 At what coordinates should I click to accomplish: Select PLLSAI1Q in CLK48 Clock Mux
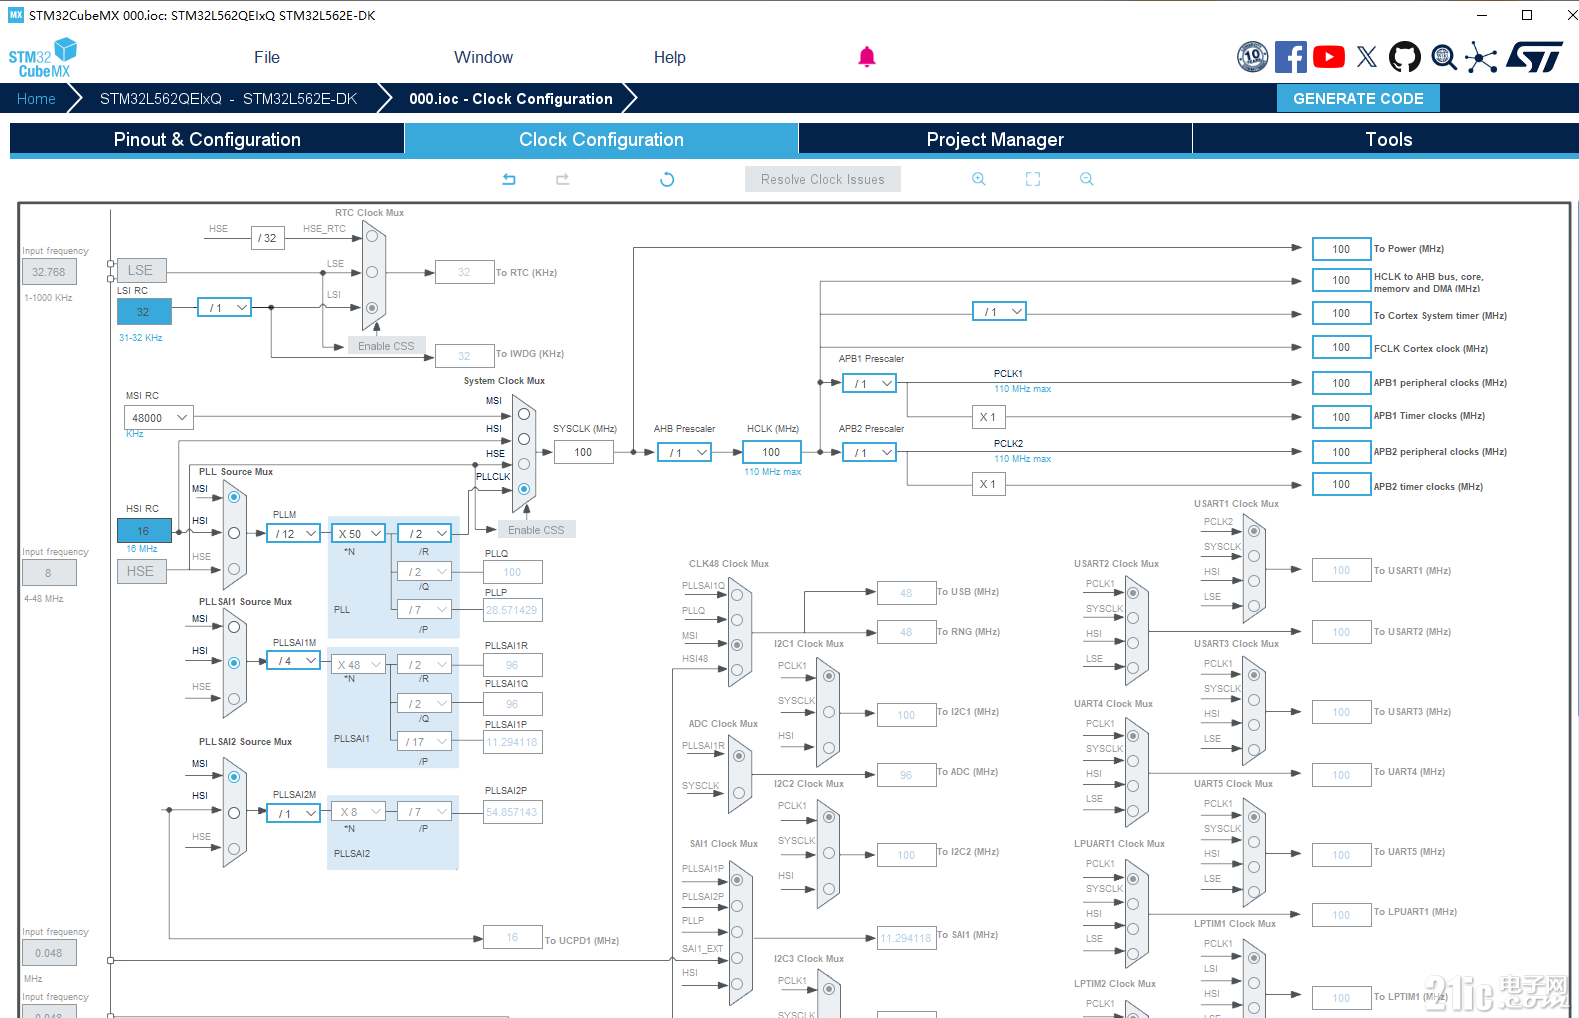tap(737, 595)
